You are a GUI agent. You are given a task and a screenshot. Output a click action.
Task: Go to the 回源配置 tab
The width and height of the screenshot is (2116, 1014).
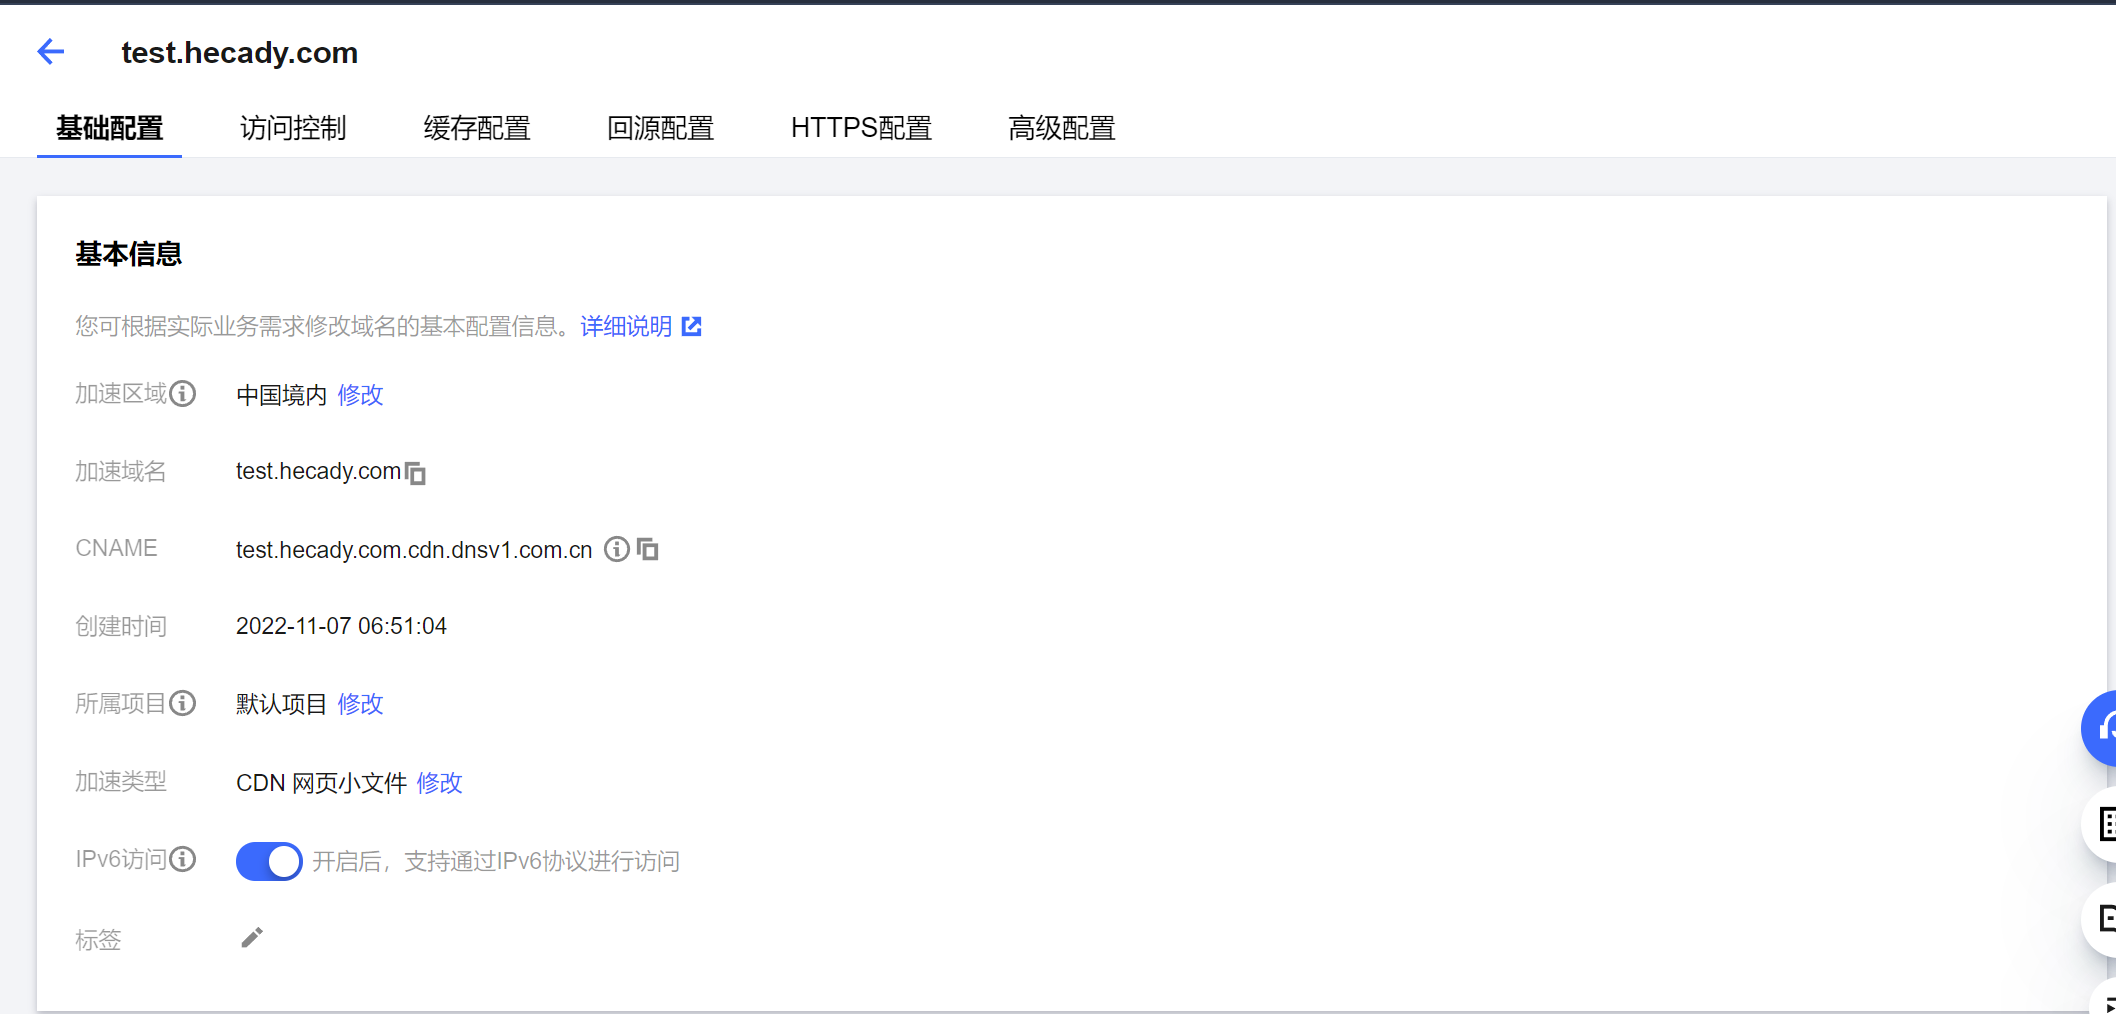(660, 128)
